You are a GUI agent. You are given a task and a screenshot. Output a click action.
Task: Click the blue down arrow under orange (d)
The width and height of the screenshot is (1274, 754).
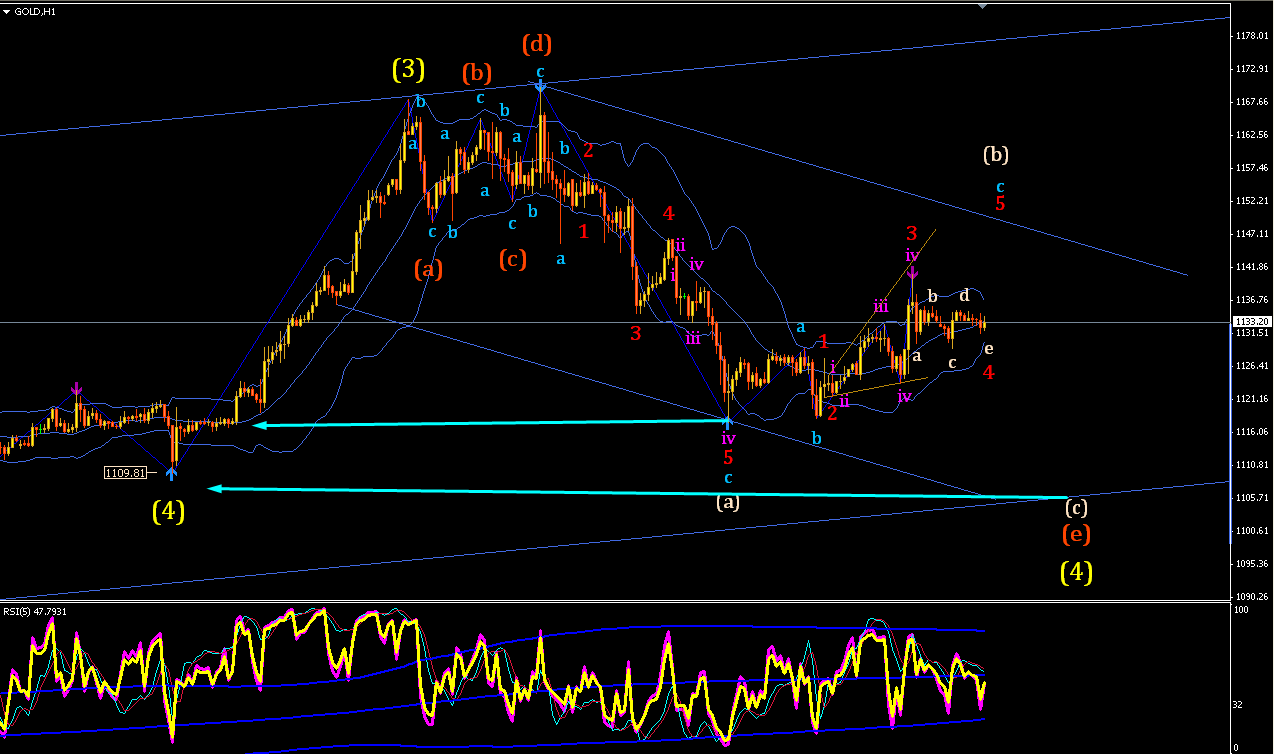[x=540, y=87]
